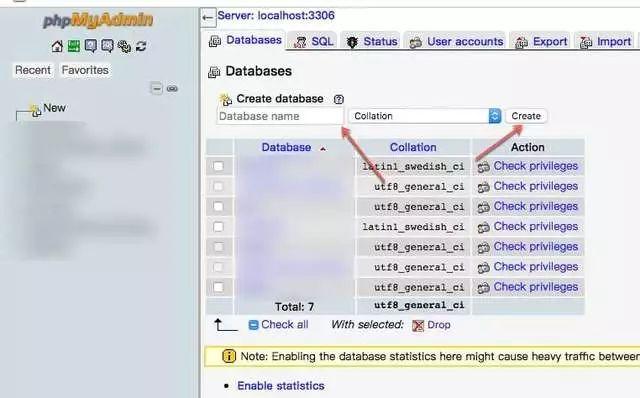The image size is (640, 398).
Task: Sort by the Collation column header
Action: coord(413,147)
